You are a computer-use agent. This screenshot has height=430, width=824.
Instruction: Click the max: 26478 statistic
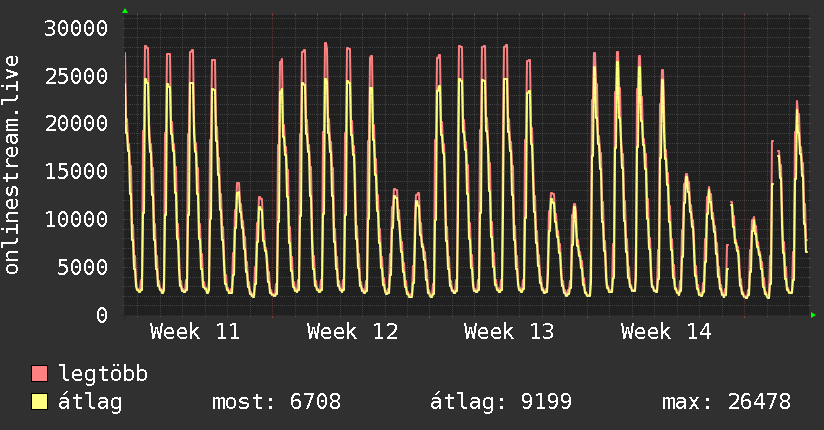pyautogui.click(x=726, y=402)
